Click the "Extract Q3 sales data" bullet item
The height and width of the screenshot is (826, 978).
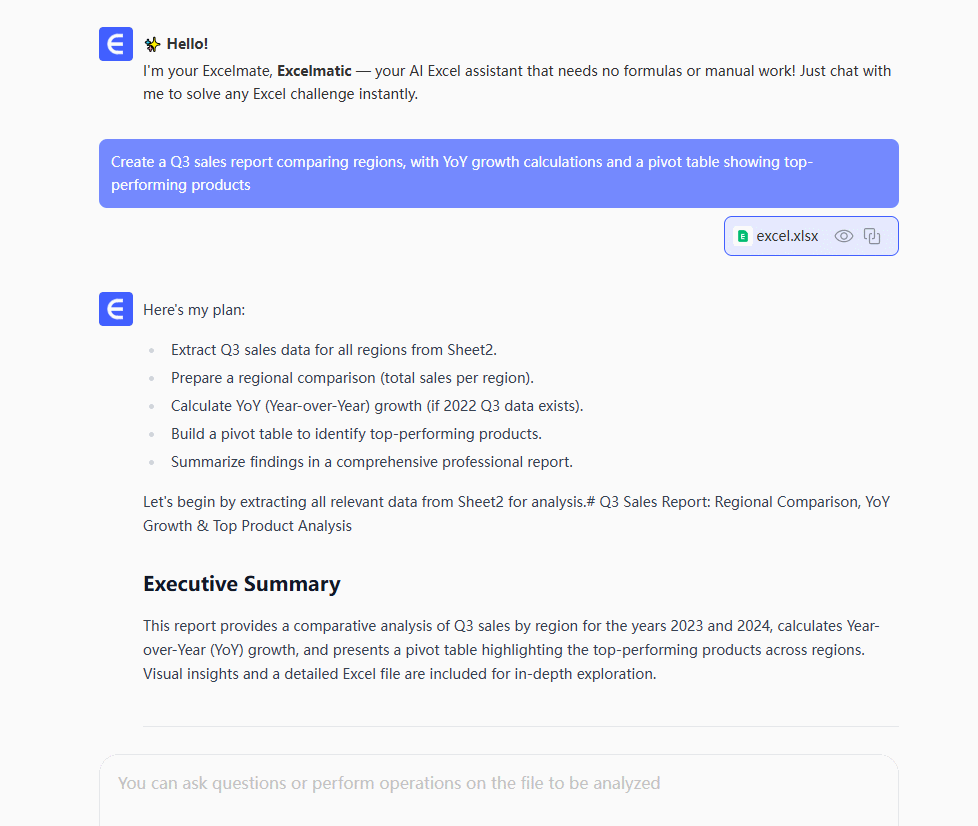click(333, 350)
